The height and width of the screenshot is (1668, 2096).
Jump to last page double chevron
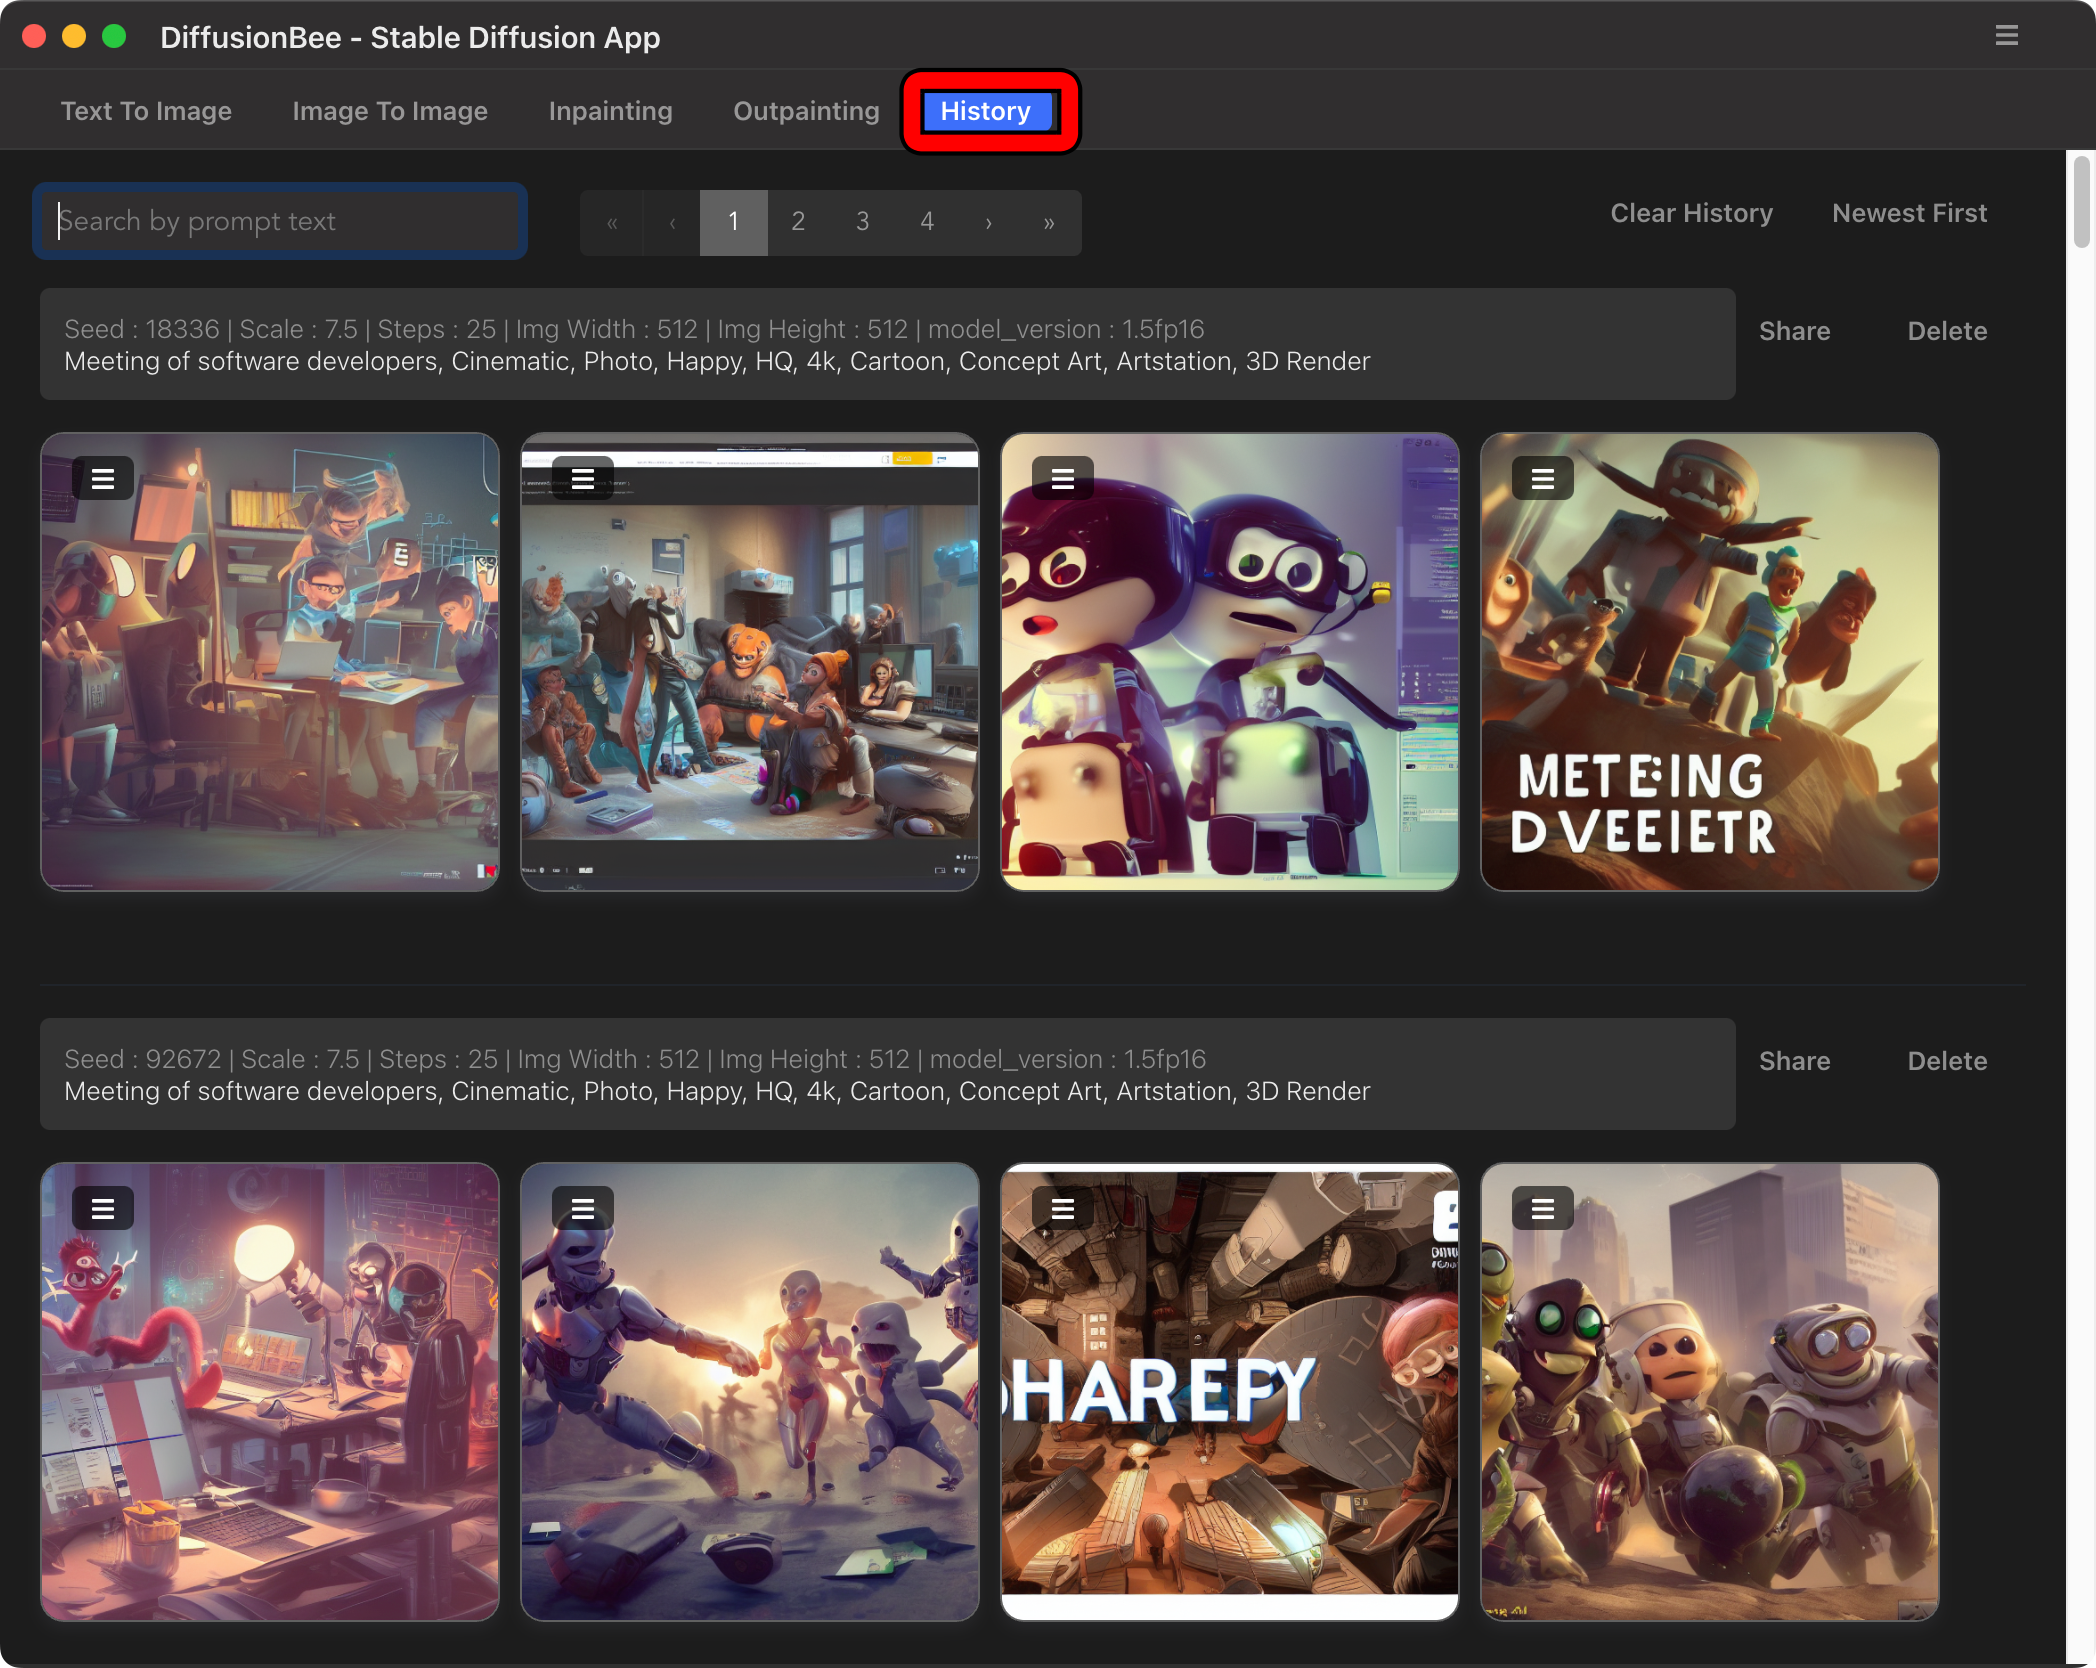click(x=1048, y=222)
